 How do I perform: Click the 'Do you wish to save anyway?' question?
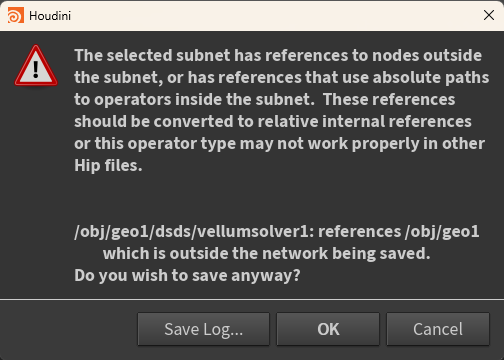click(187, 276)
